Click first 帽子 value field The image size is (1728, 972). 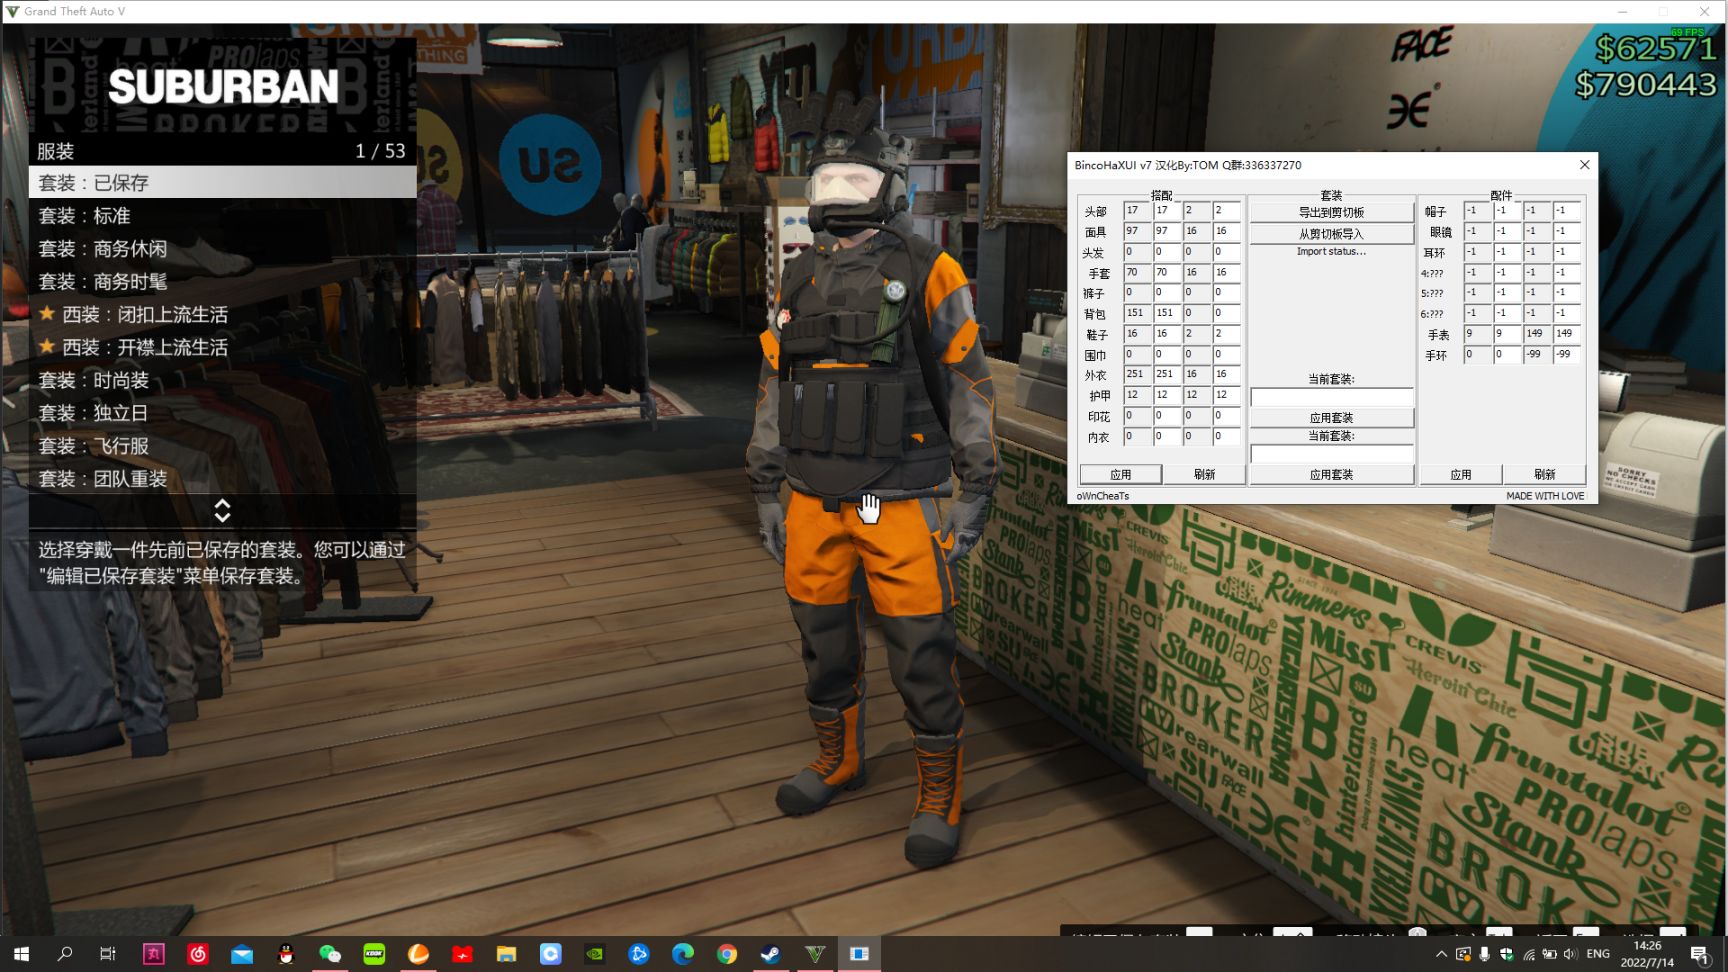coord(1477,211)
